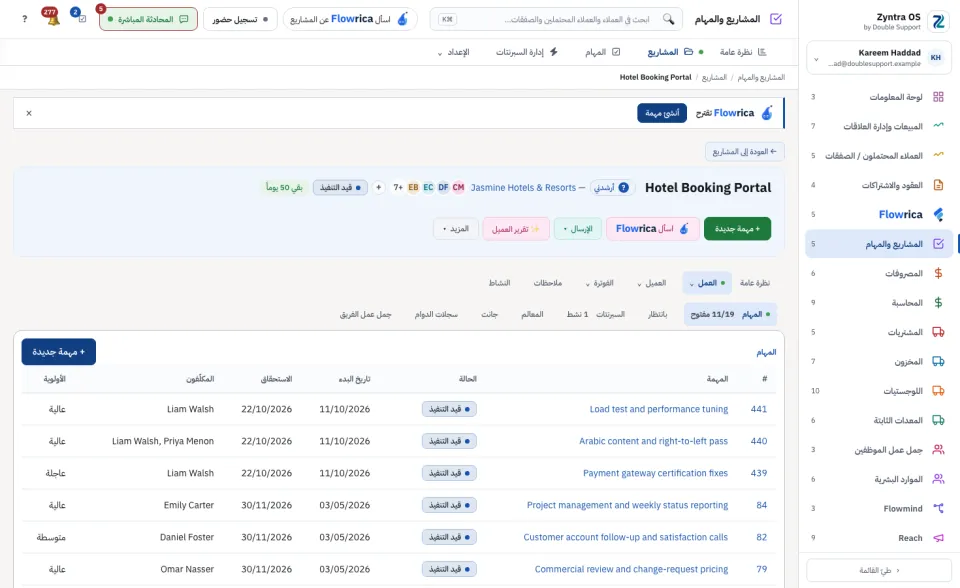The width and height of the screenshot is (960, 588).
Task: Click the search magnifier icon
Action: coord(669,19)
